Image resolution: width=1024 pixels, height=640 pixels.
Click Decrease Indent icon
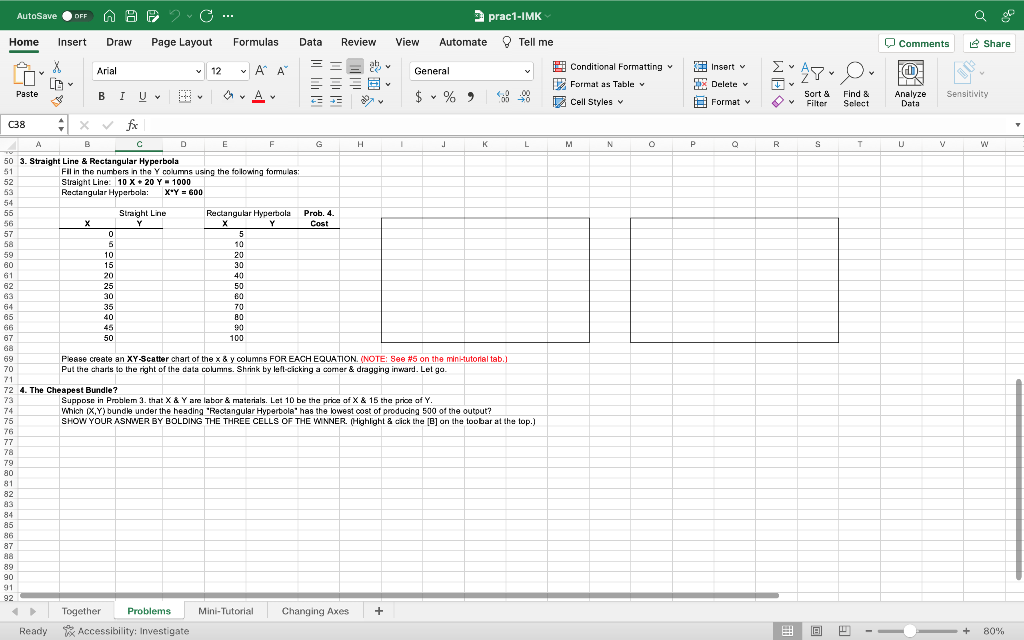pos(316,101)
